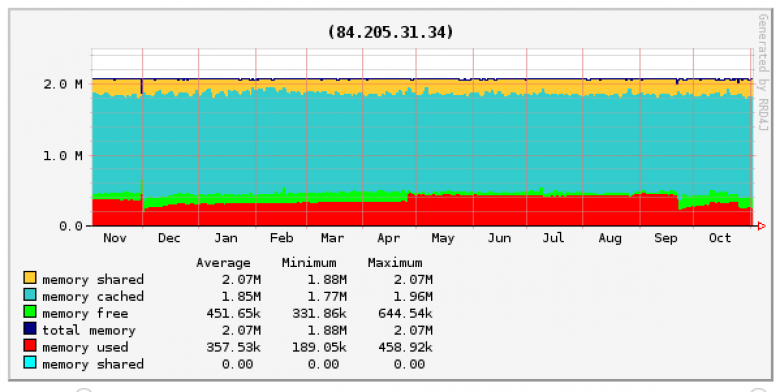Click the orange memory shared legend swatch
This screenshot has width=780, height=392.
(30, 278)
